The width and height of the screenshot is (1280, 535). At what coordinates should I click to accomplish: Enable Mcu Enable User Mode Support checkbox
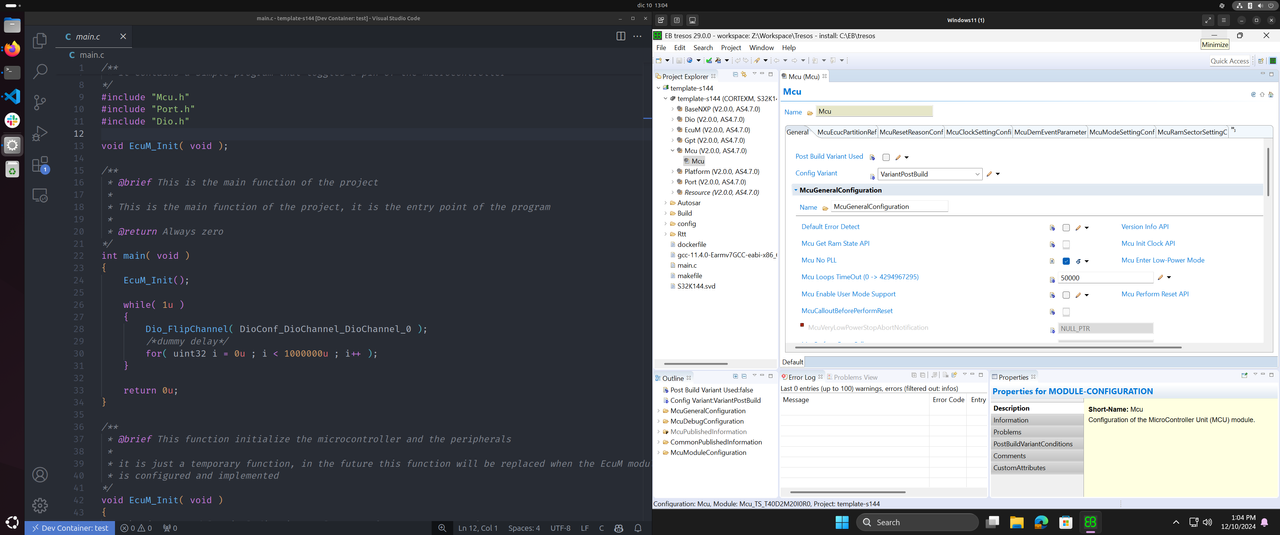coord(1066,295)
